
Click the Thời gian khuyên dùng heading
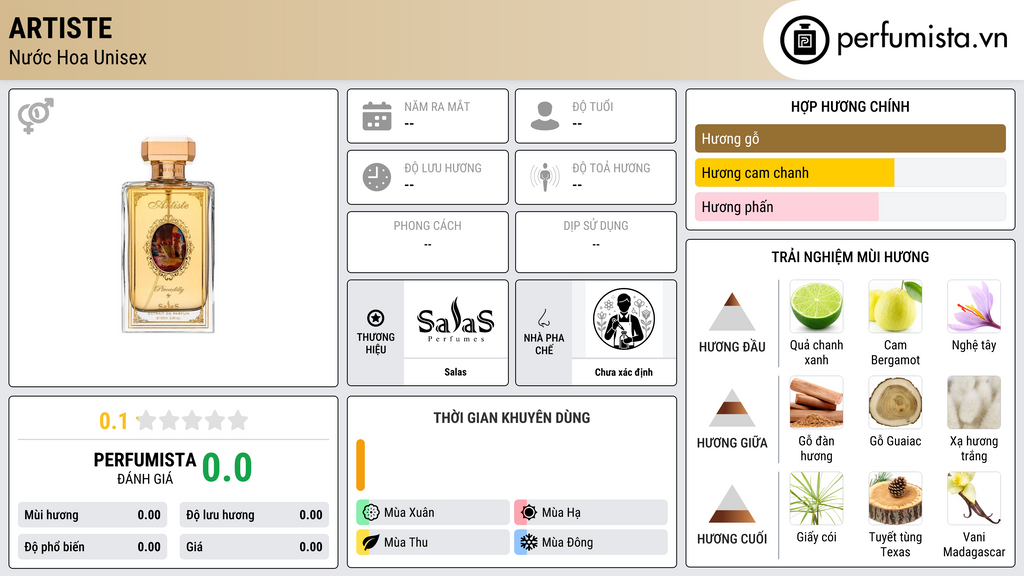click(512, 418)
